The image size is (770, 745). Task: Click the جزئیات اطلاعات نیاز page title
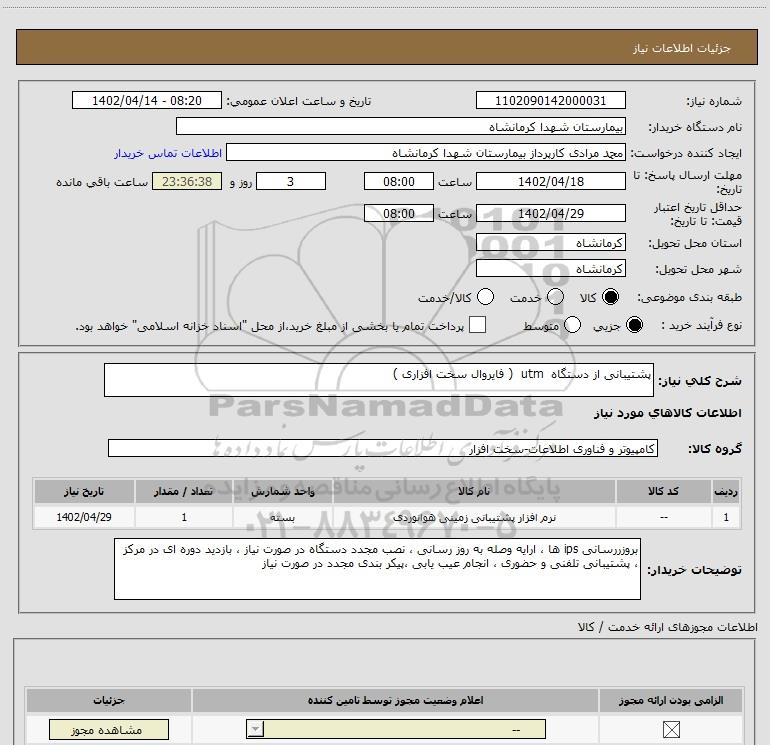[682, 48]
